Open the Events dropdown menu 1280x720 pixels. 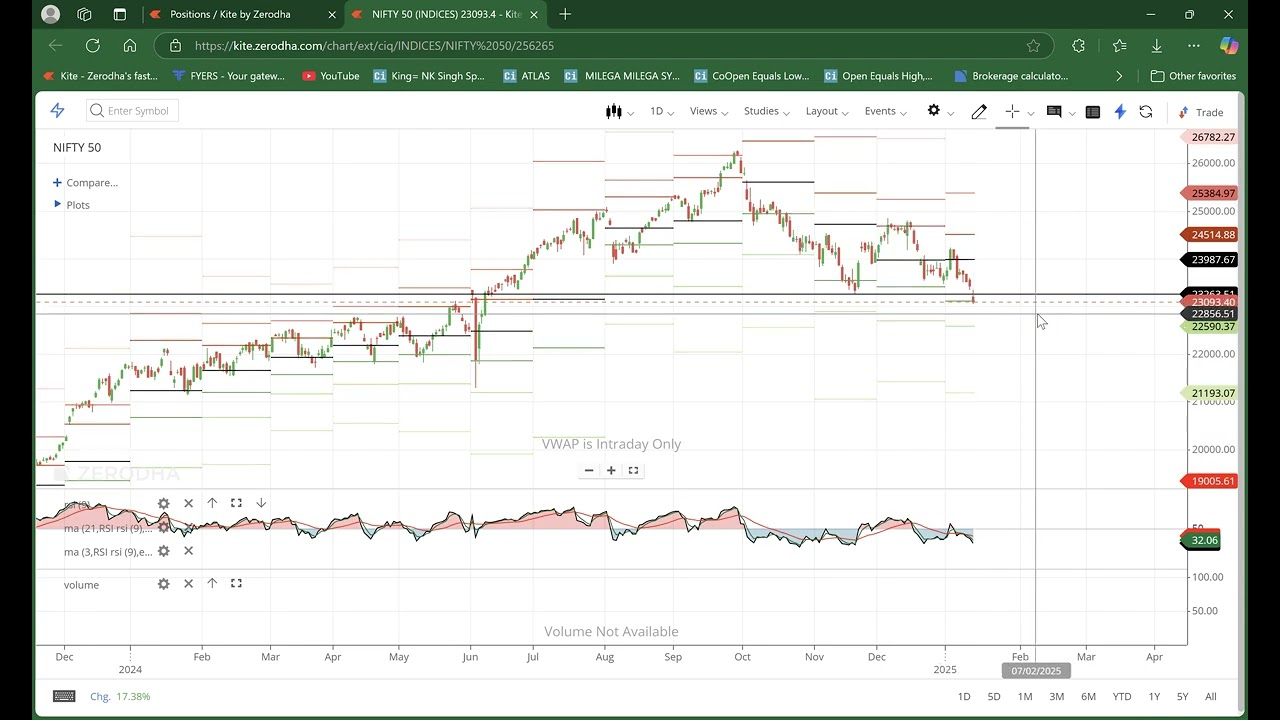point(886,111)
